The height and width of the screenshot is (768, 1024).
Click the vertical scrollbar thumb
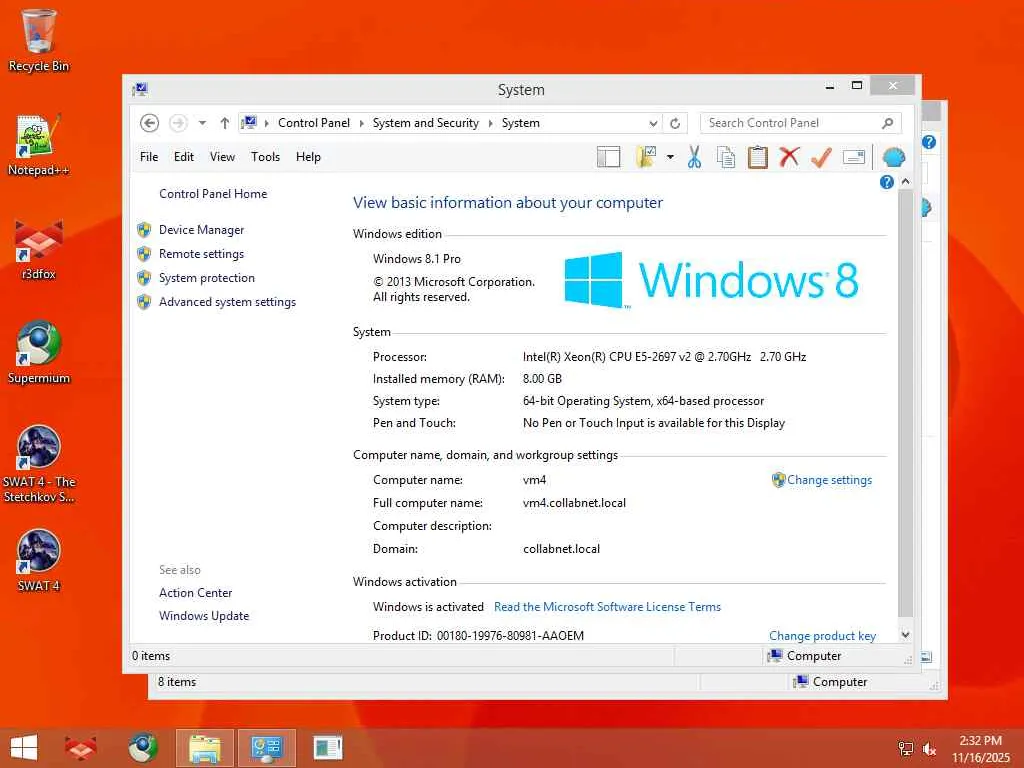coord(905,403)
